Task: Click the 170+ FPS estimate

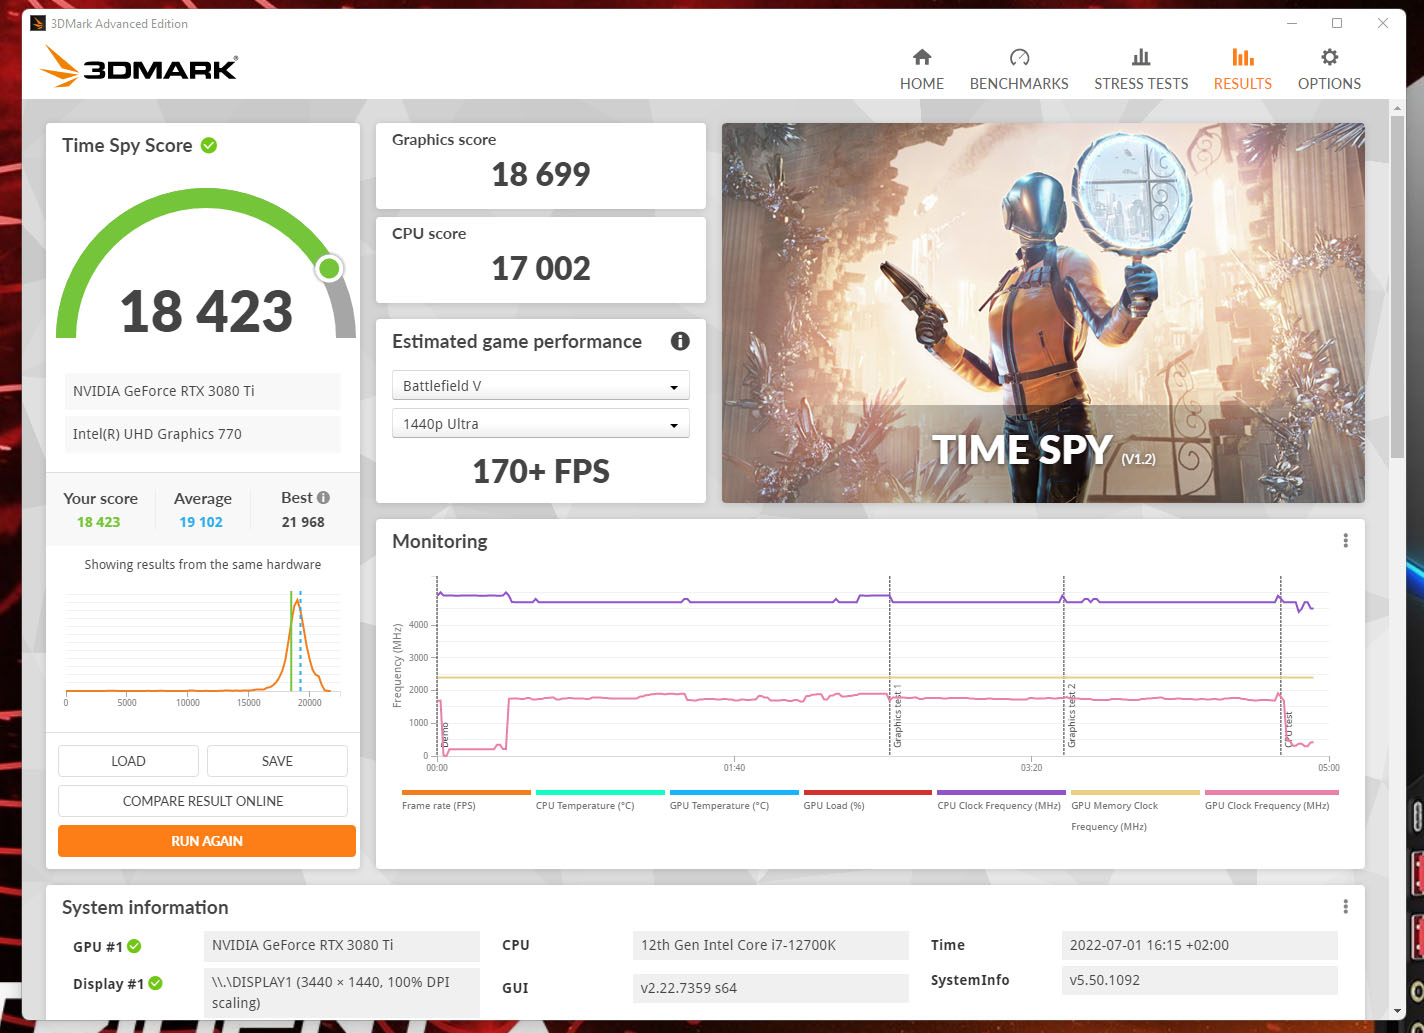Action: point(541,471)
